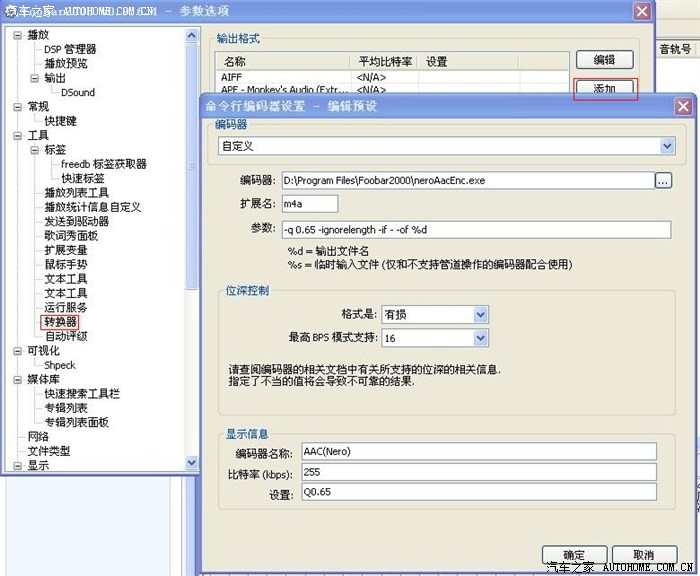Select 扩展变量 in the tree
This screenshot has height=576, width=700.
click(x=66, y=250)
